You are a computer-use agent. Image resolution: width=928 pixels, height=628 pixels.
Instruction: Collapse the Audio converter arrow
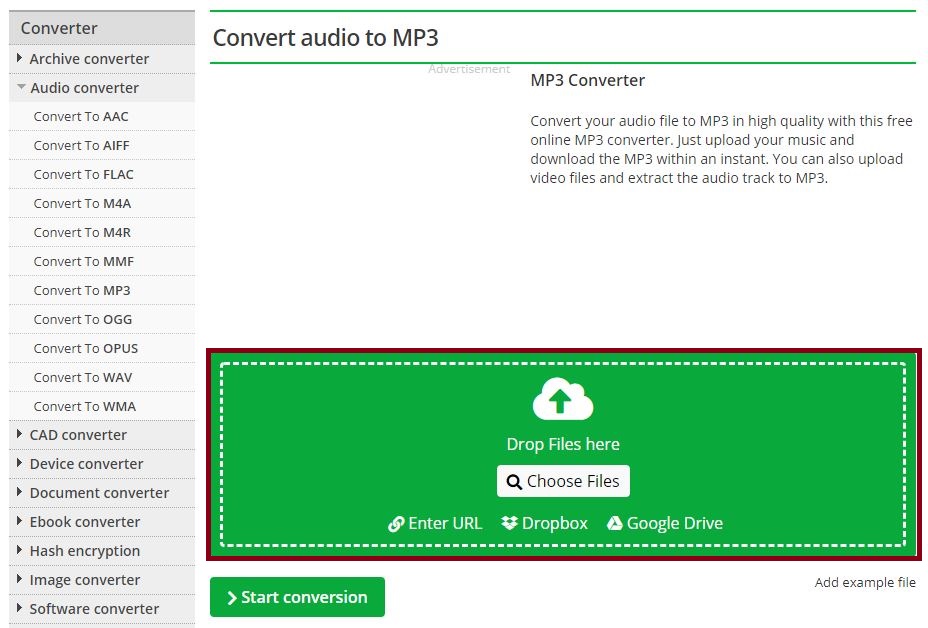(x=21, y=87)
